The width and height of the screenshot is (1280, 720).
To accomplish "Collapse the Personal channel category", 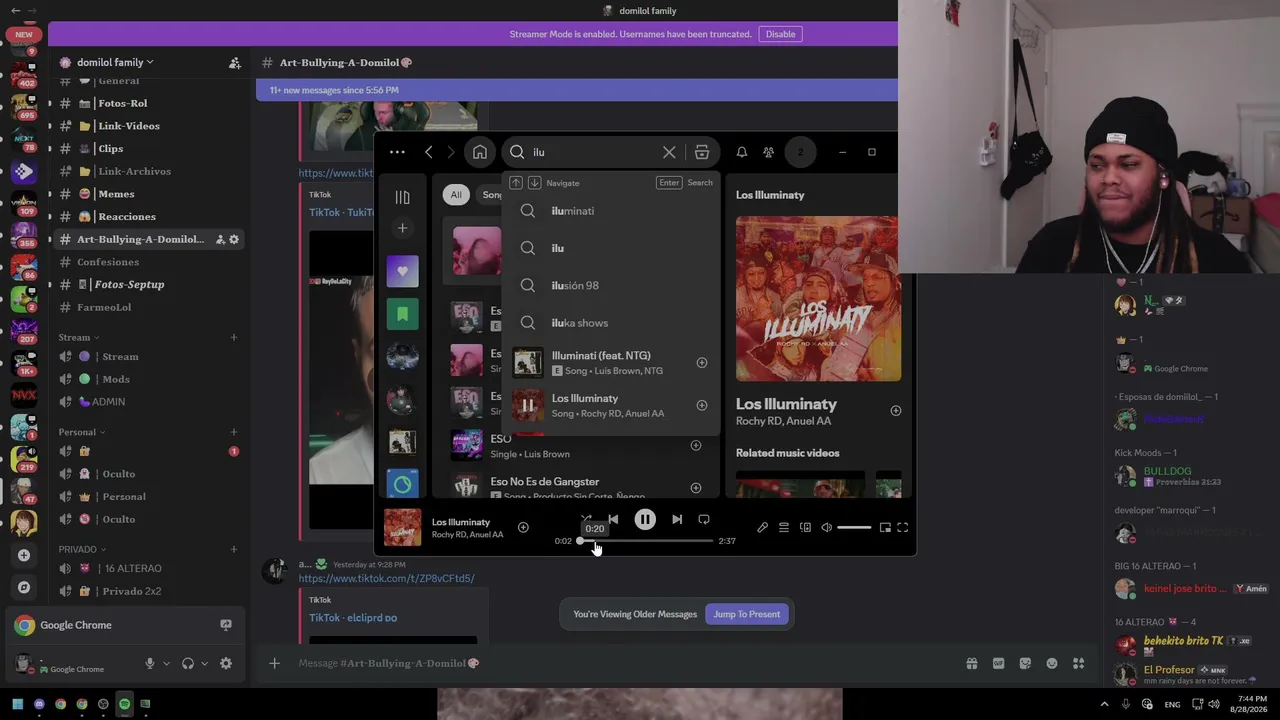I will (x=81, y=432).
